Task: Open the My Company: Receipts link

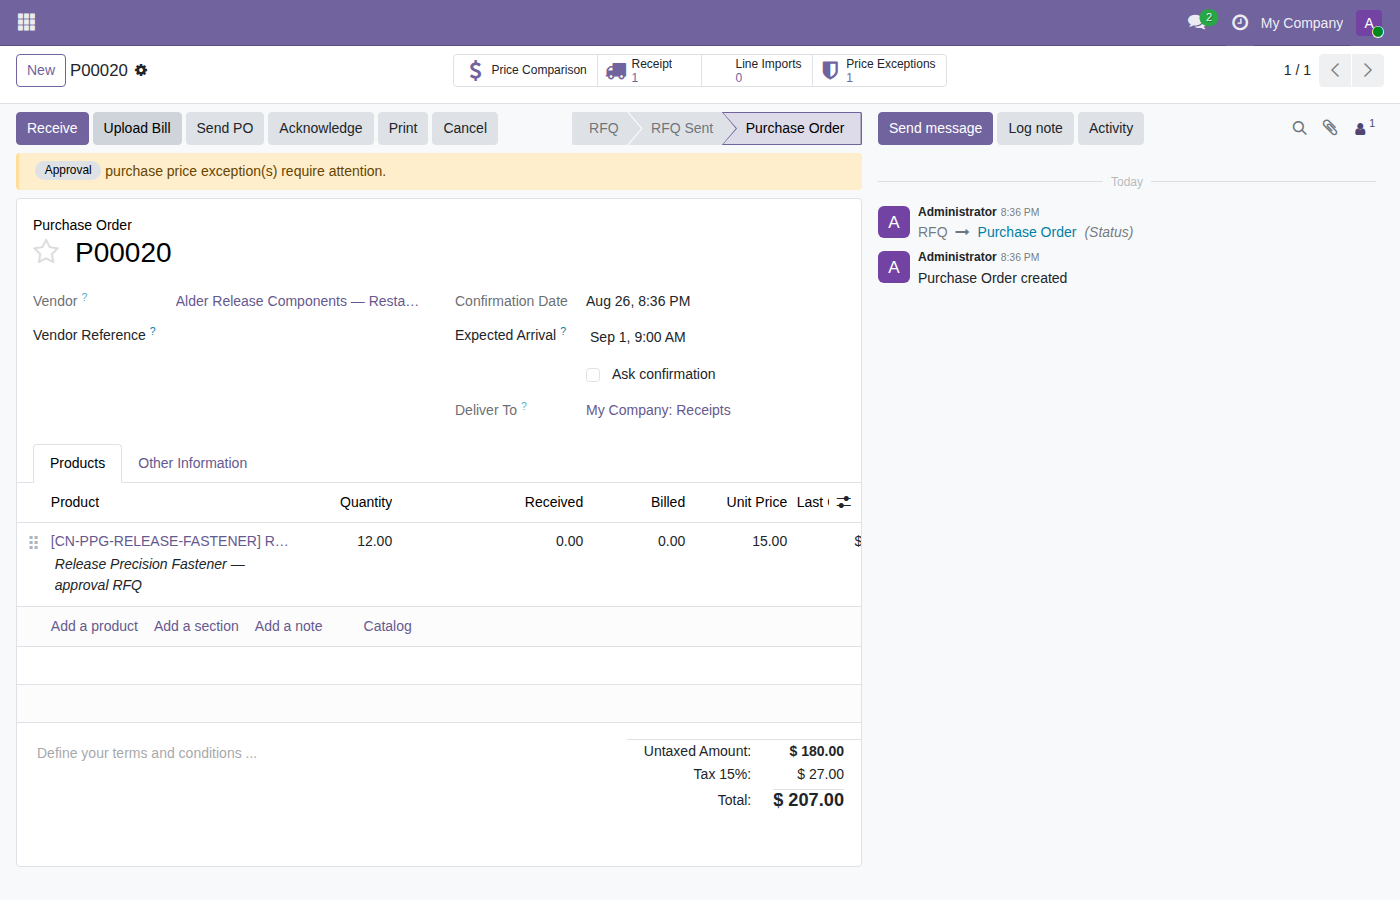Action: (x=658, y=410)
